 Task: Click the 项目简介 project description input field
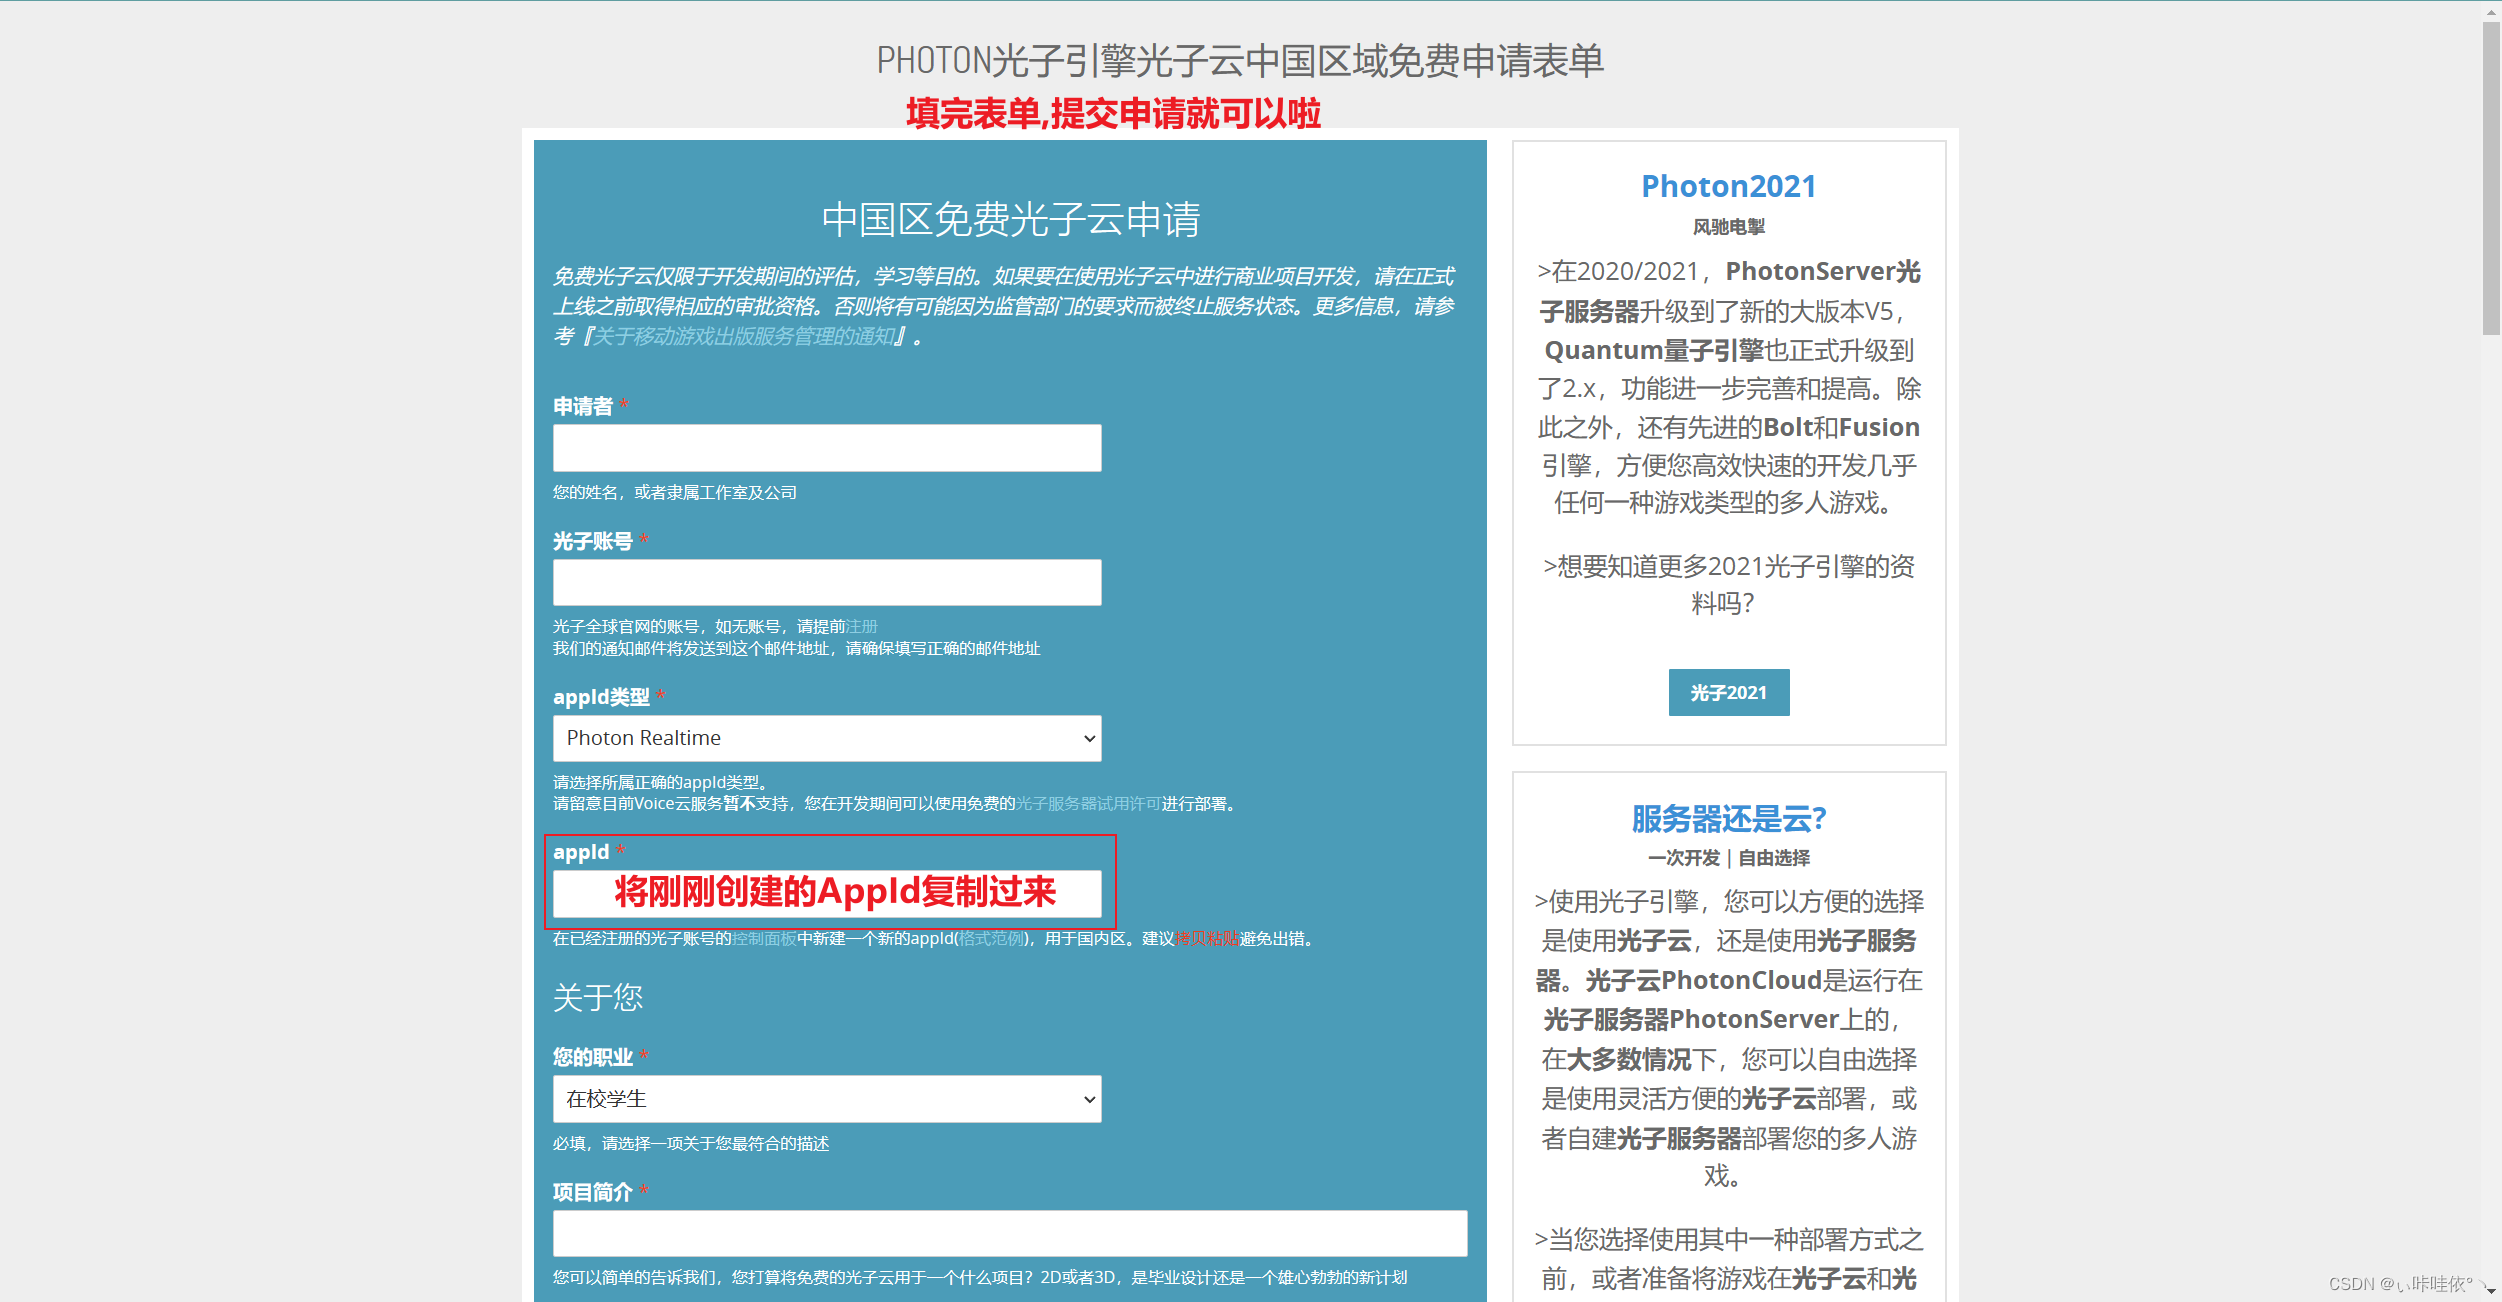[x=1010, y=1233]
